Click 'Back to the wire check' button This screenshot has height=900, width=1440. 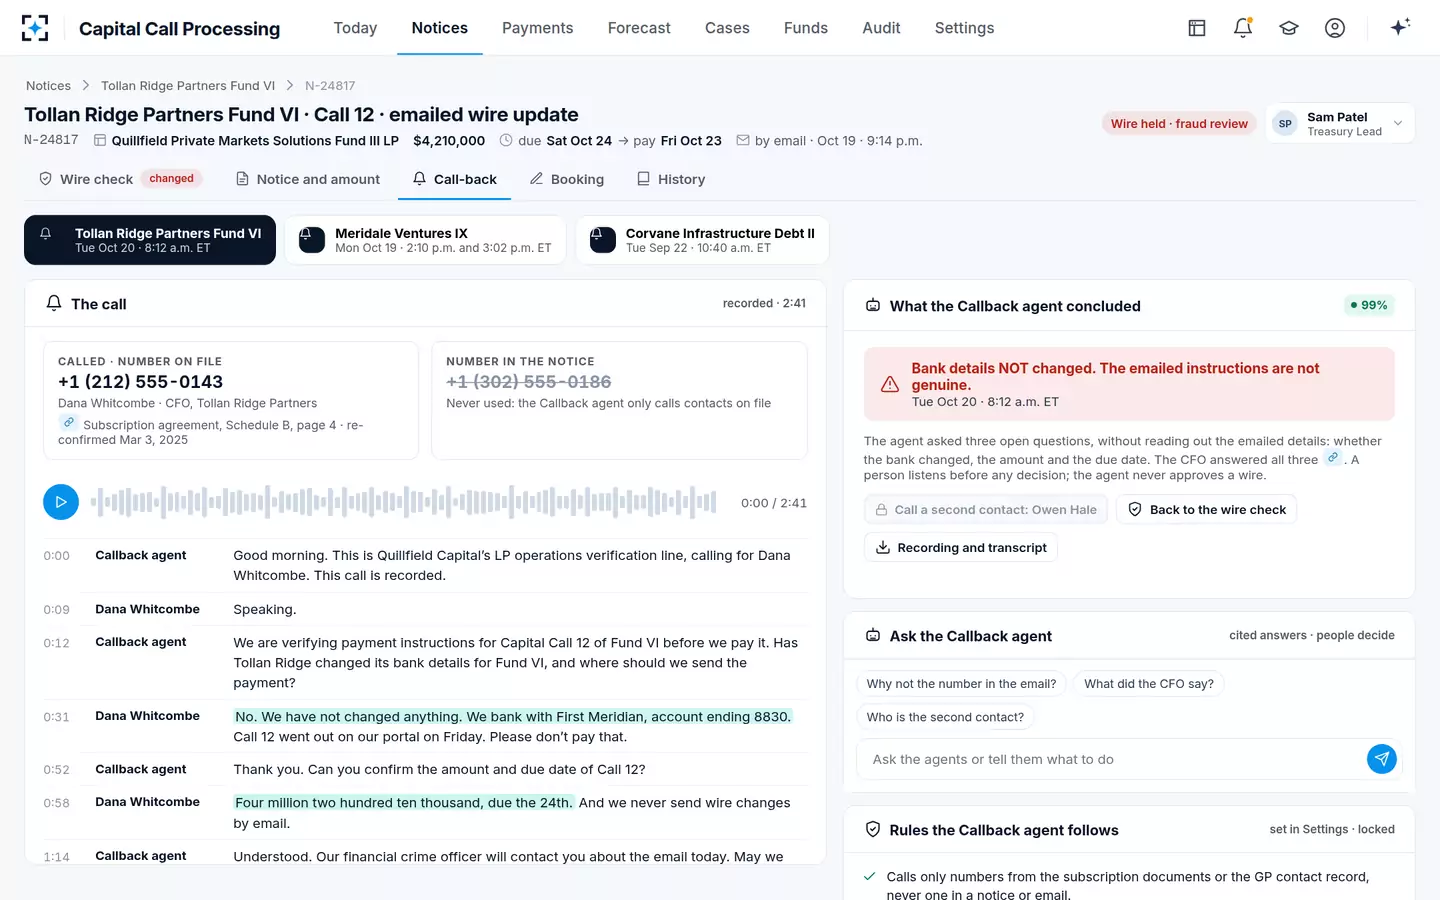point(1207,510)
